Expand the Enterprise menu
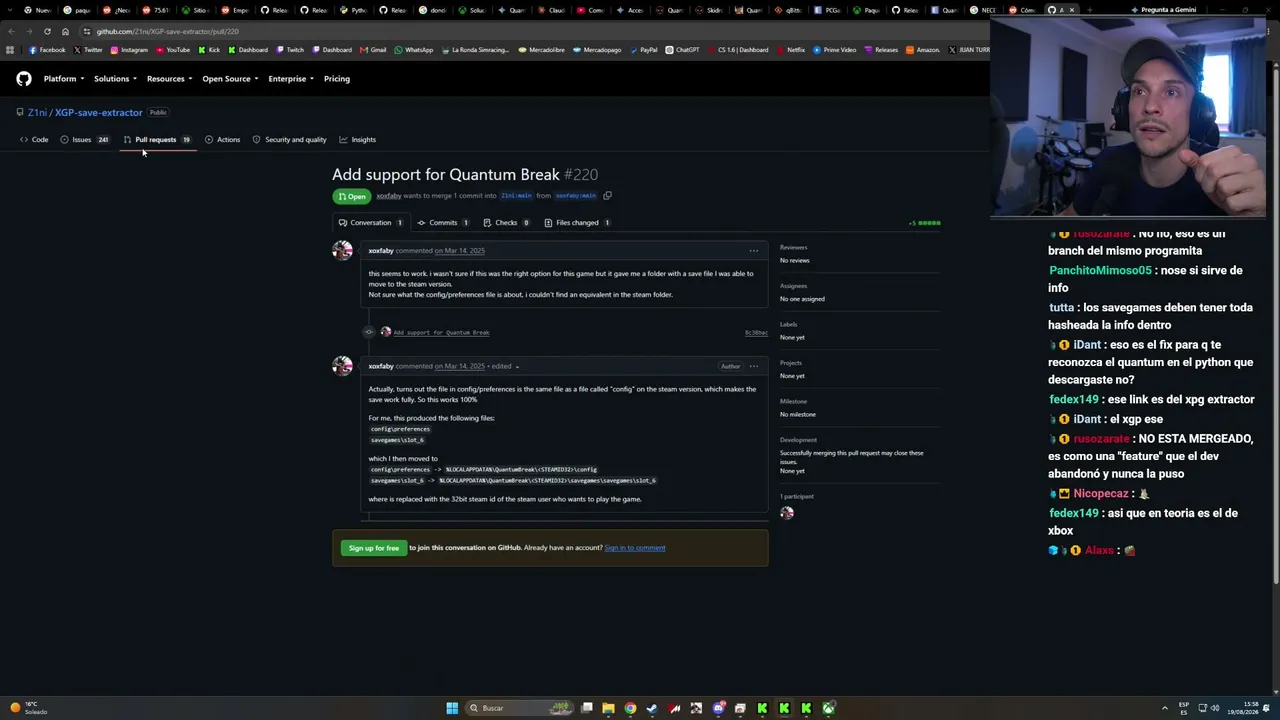Viewport: 1280px width, 720px height. click(291, 79)
